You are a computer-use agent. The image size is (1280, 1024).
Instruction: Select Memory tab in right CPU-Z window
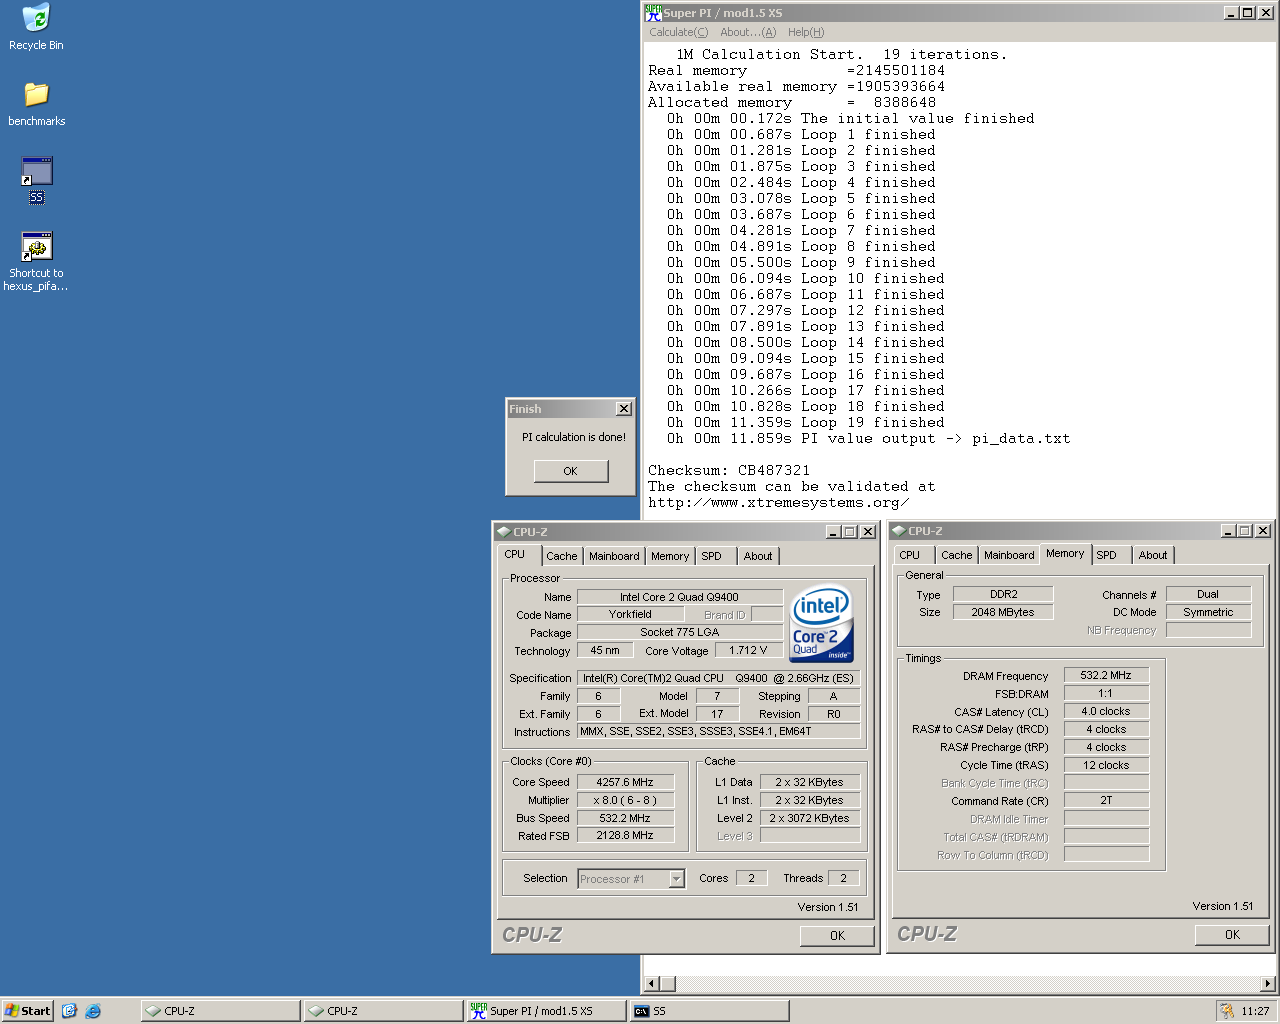[x=1065, y=553]
